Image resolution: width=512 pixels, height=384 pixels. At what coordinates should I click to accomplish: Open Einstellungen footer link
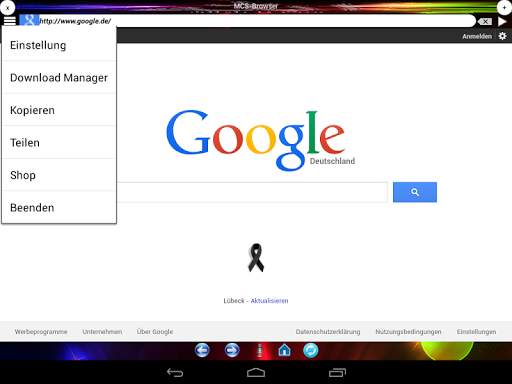pyautogui.click(x=476, y=332)
